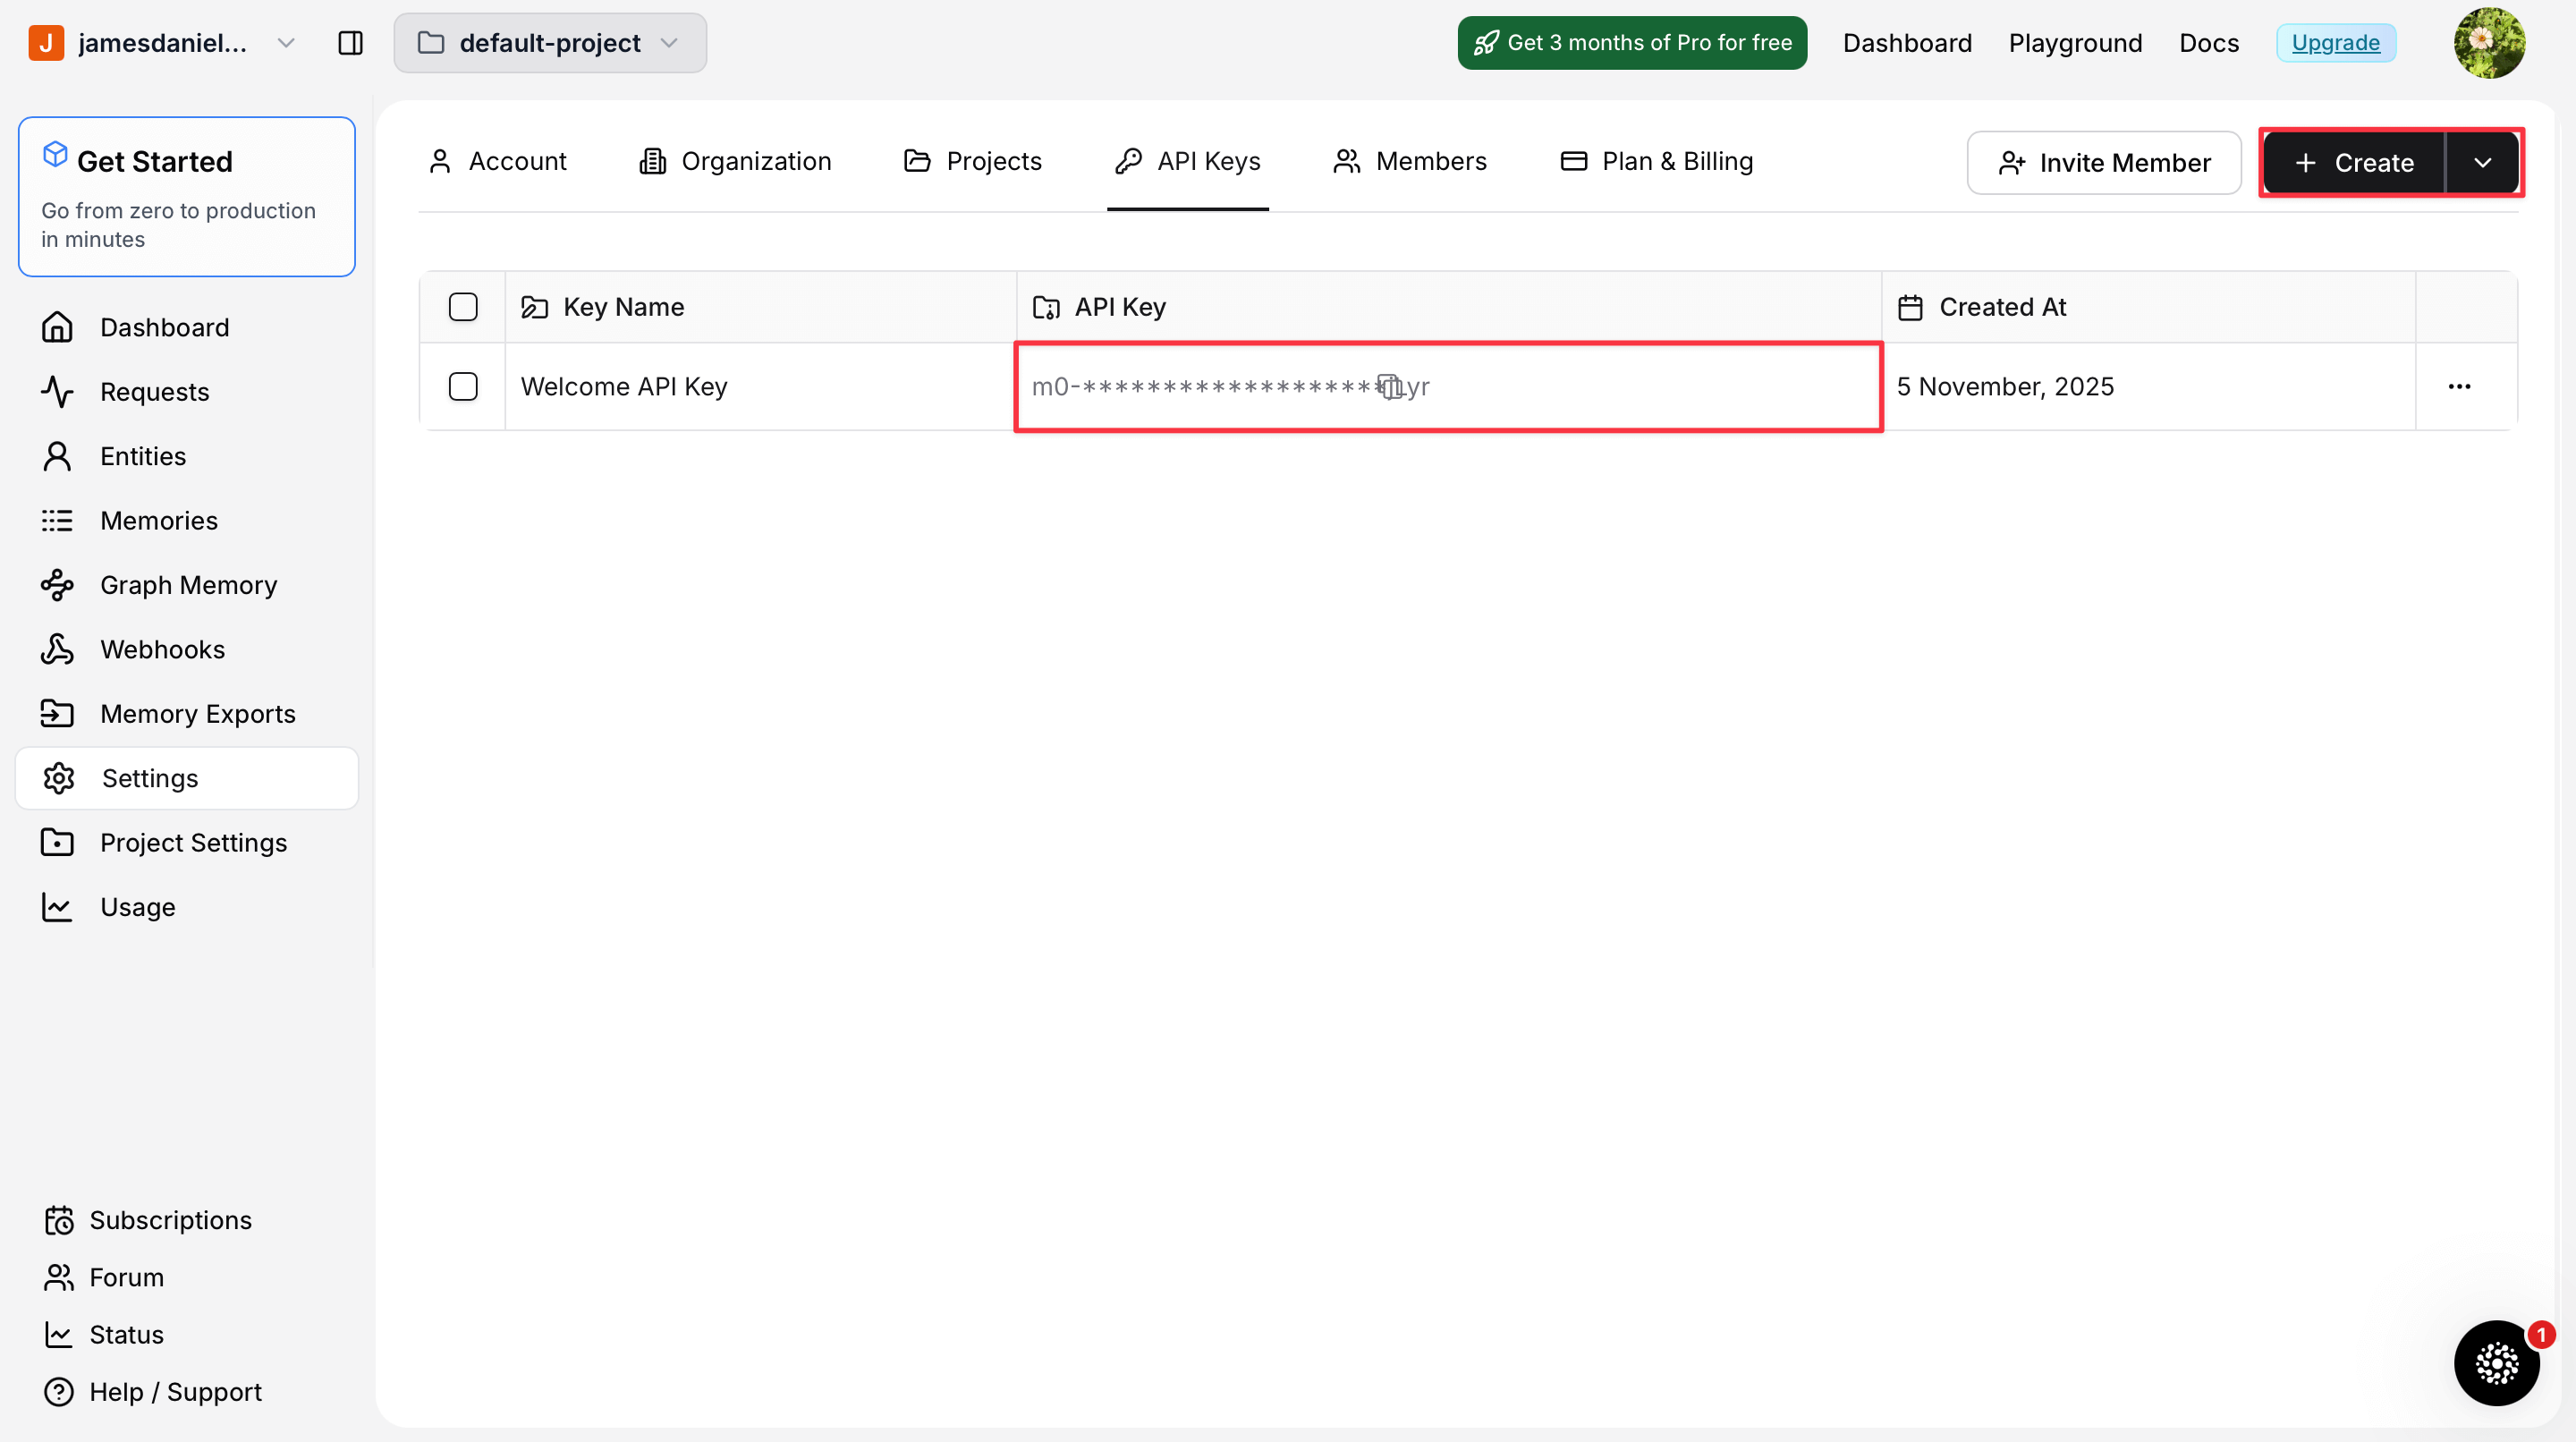This screenshot has width=2576, height=1442.
Task: Expand the Create button dropdown arrow
Action: point(2482,163)
